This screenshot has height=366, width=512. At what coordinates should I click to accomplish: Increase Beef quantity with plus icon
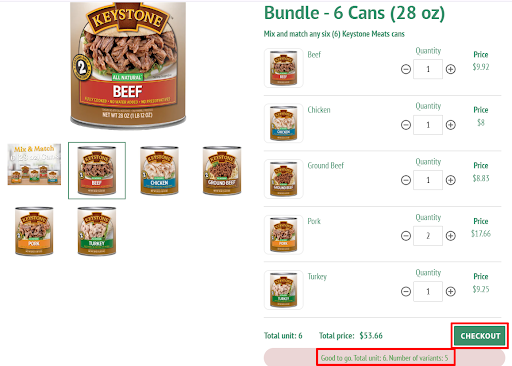pos(451,69)
